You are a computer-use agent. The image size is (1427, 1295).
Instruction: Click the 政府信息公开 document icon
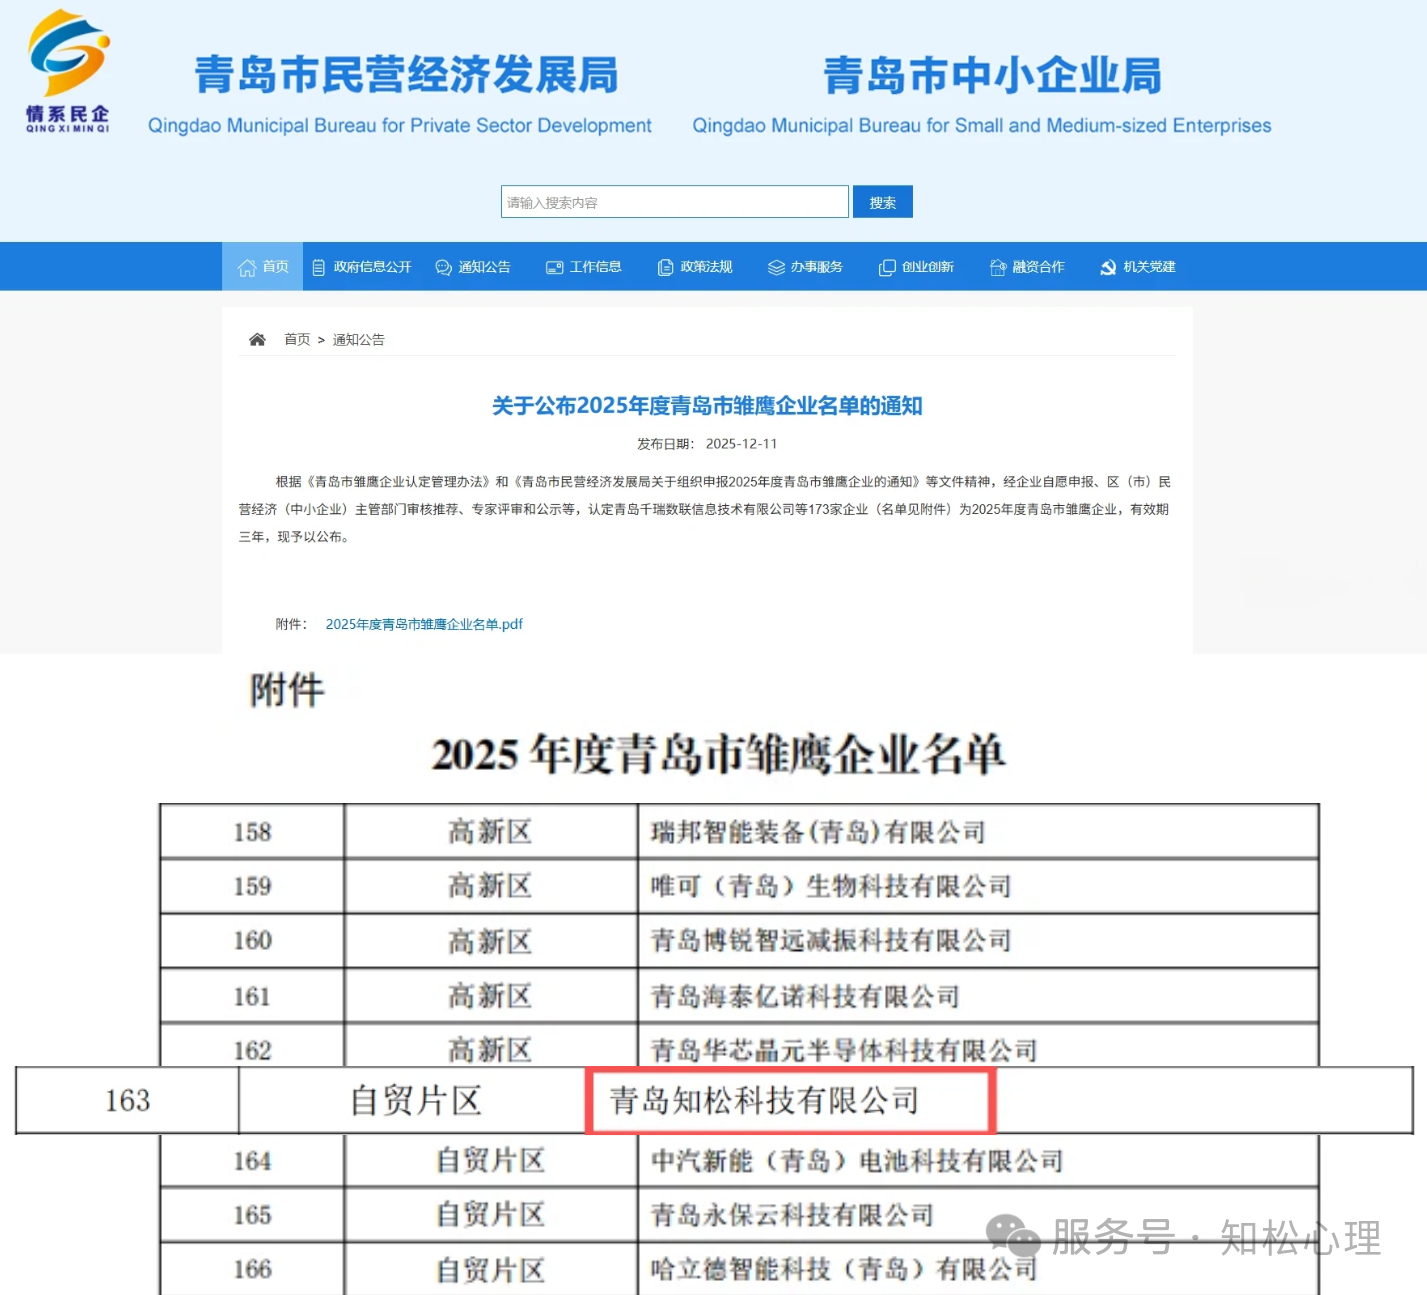[x=318, y=266]
